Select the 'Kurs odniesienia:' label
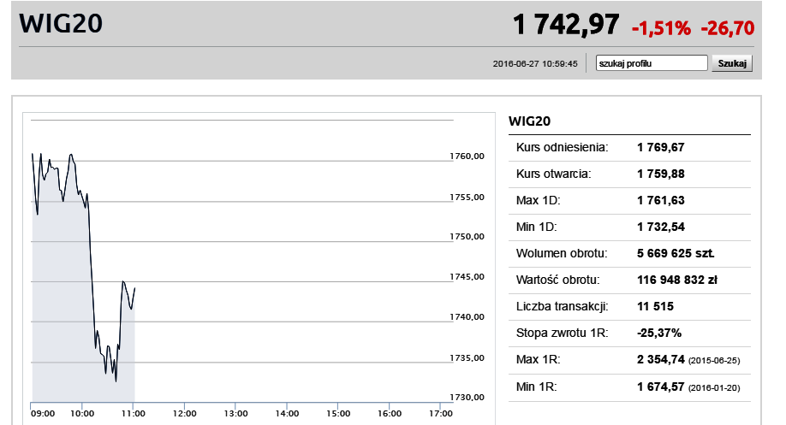Screen dimensions: 786x425 562,147
